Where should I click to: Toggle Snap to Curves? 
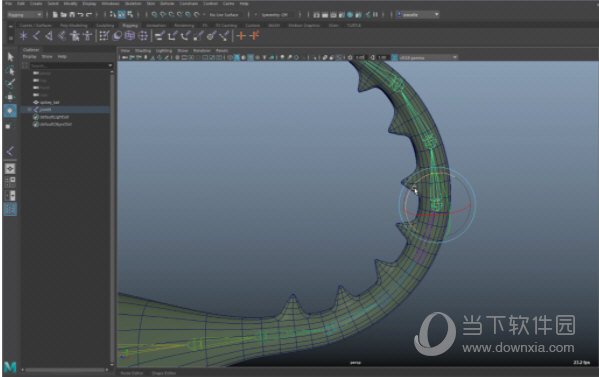(163, 15)
